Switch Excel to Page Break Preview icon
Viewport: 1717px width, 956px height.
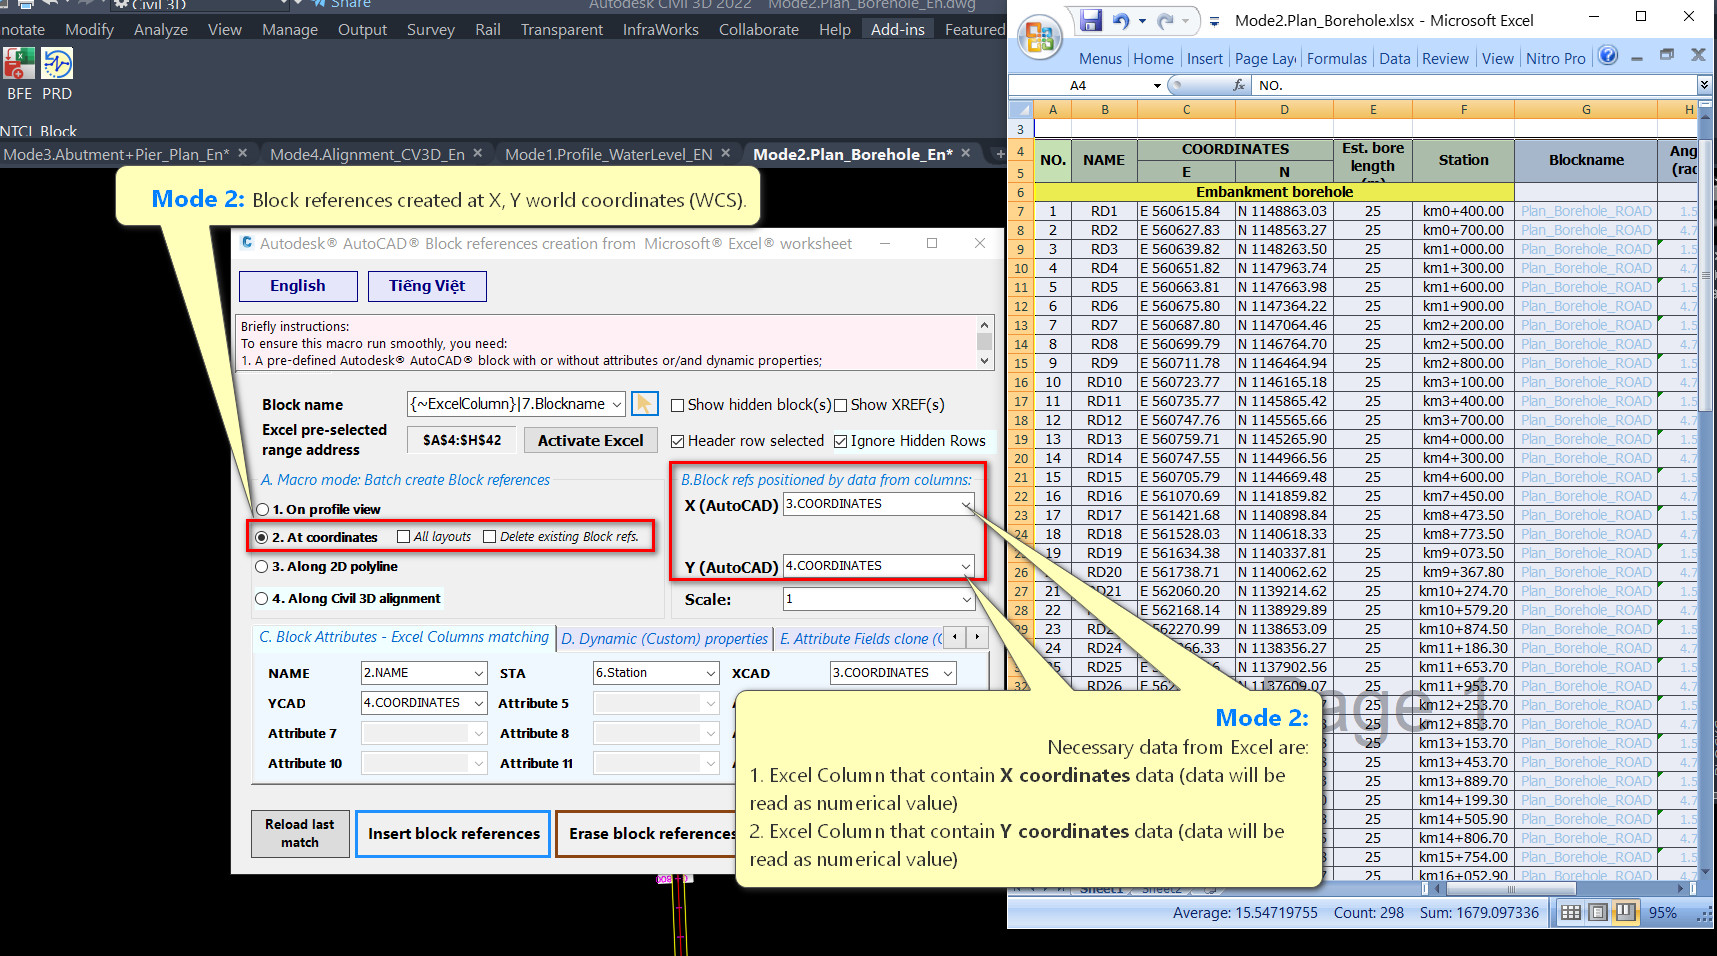click(1626, 912)
